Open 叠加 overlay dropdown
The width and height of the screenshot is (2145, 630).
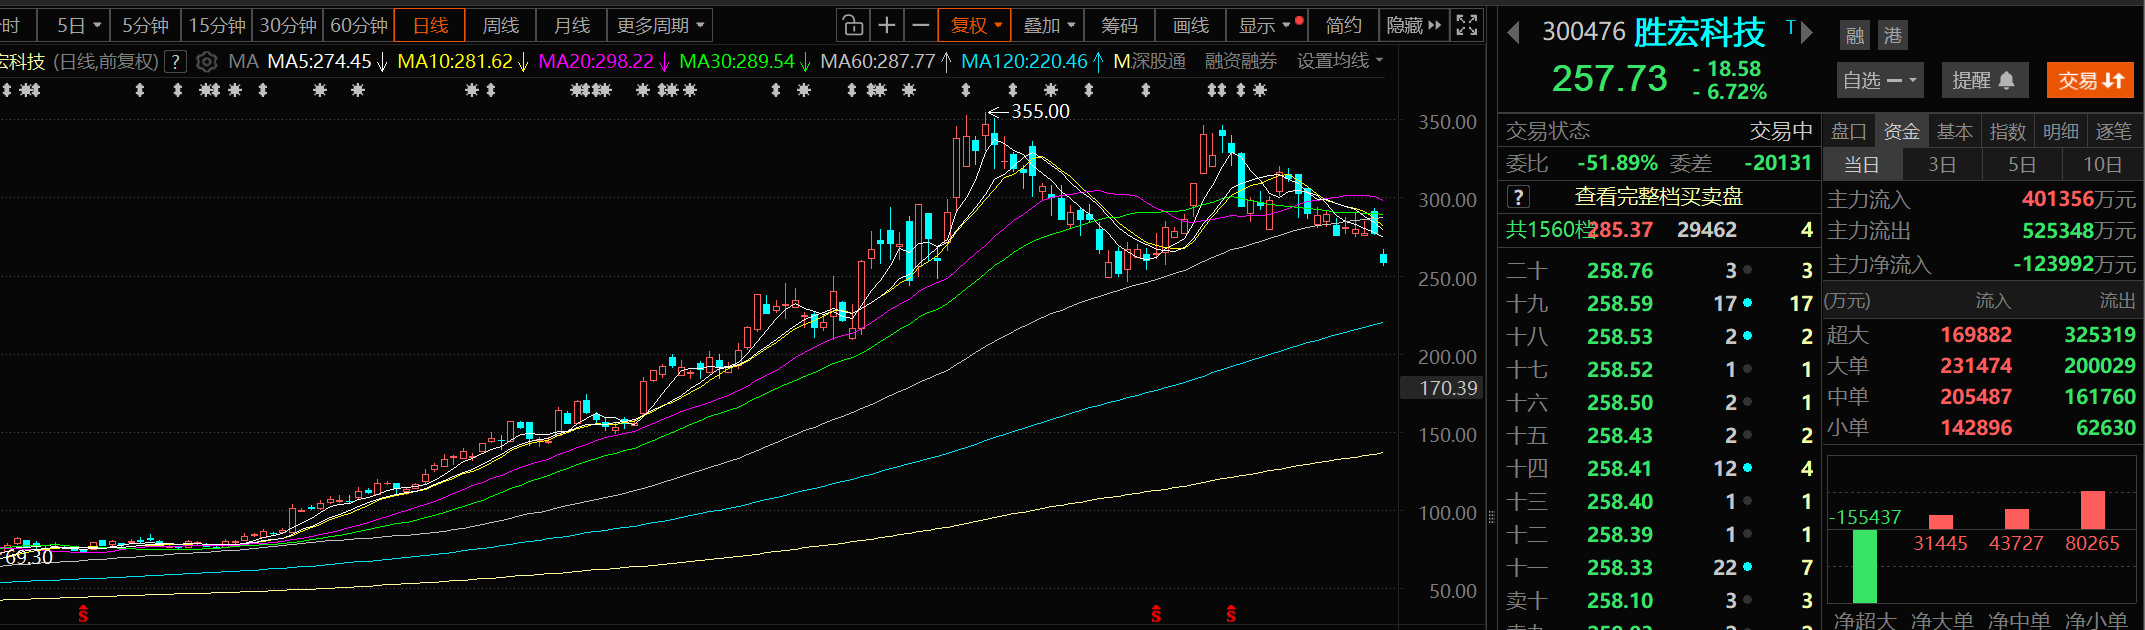[x=1049, y=25]
